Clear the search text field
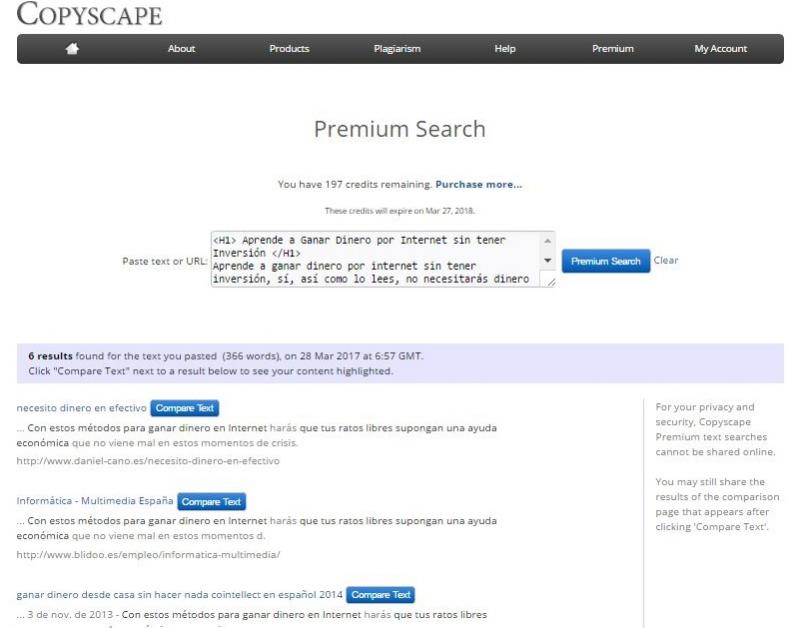Image resolution: width=790 pixels, height=628 pixels. coord(666,261)
